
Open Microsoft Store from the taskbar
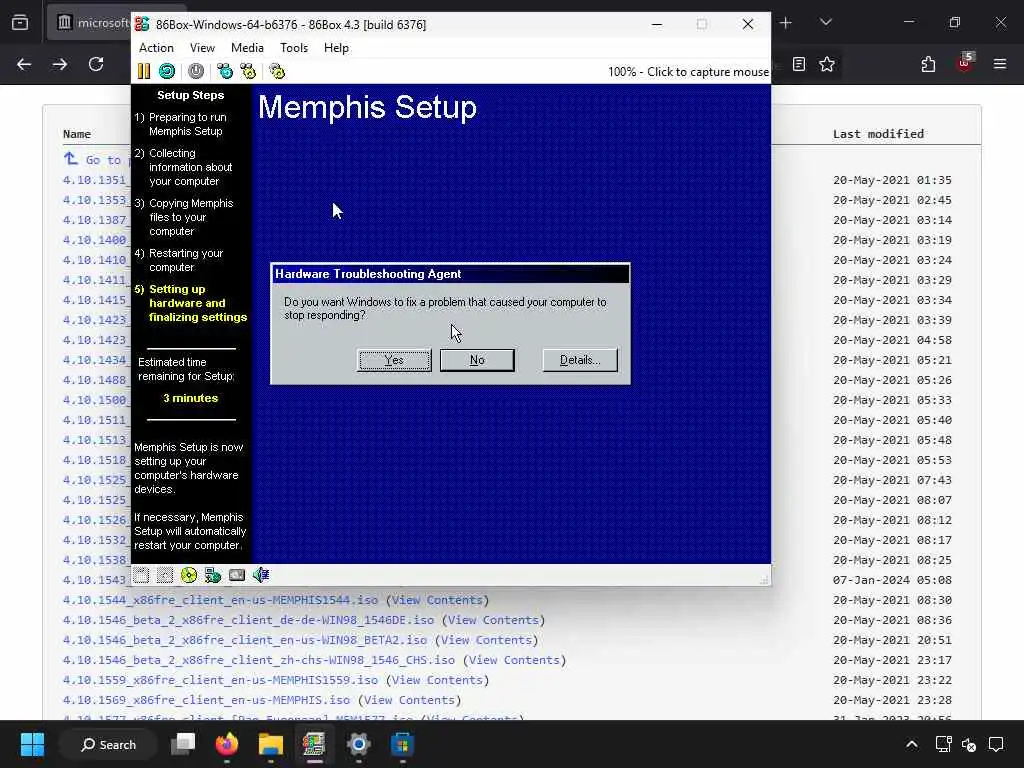pos(402,744)
